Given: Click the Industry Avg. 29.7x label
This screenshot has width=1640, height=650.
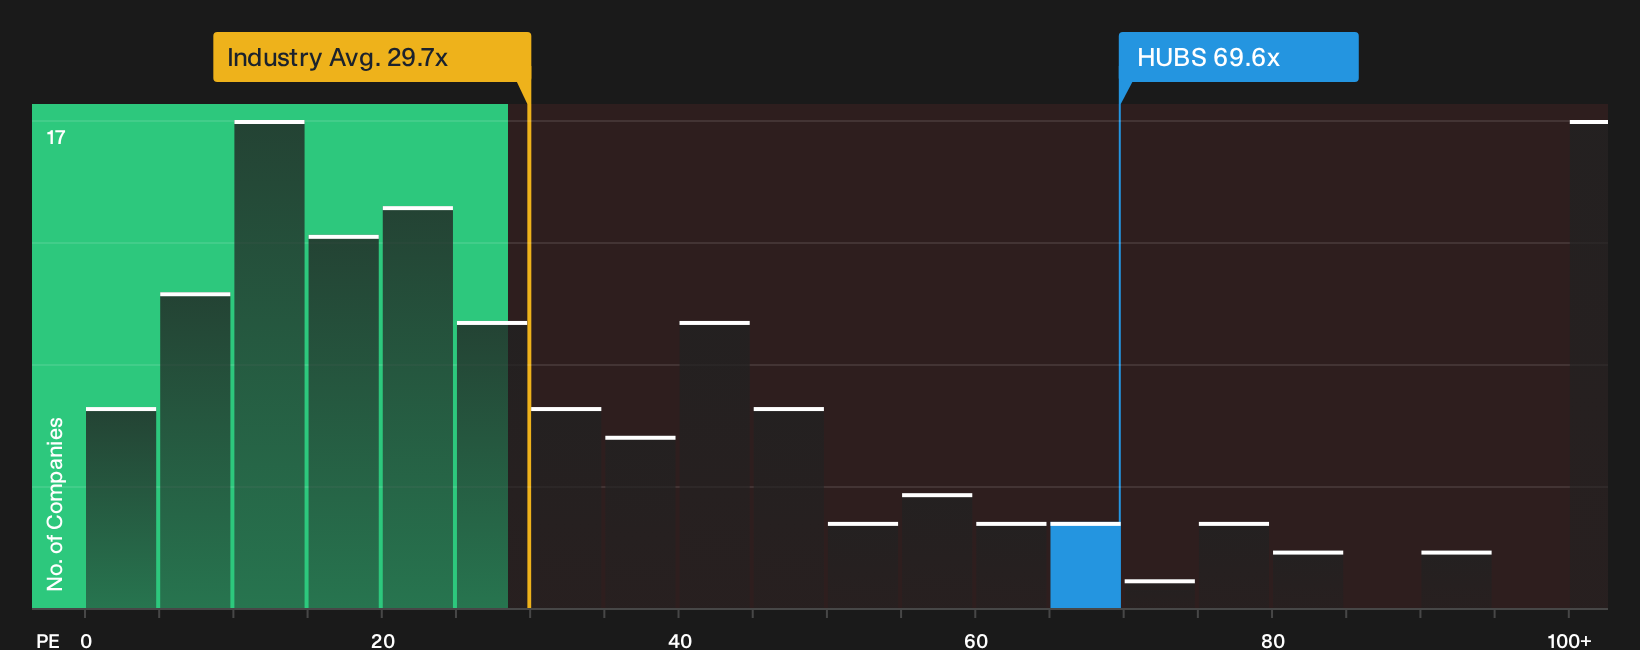Looking at the screenshot, I should coord(371,57).
